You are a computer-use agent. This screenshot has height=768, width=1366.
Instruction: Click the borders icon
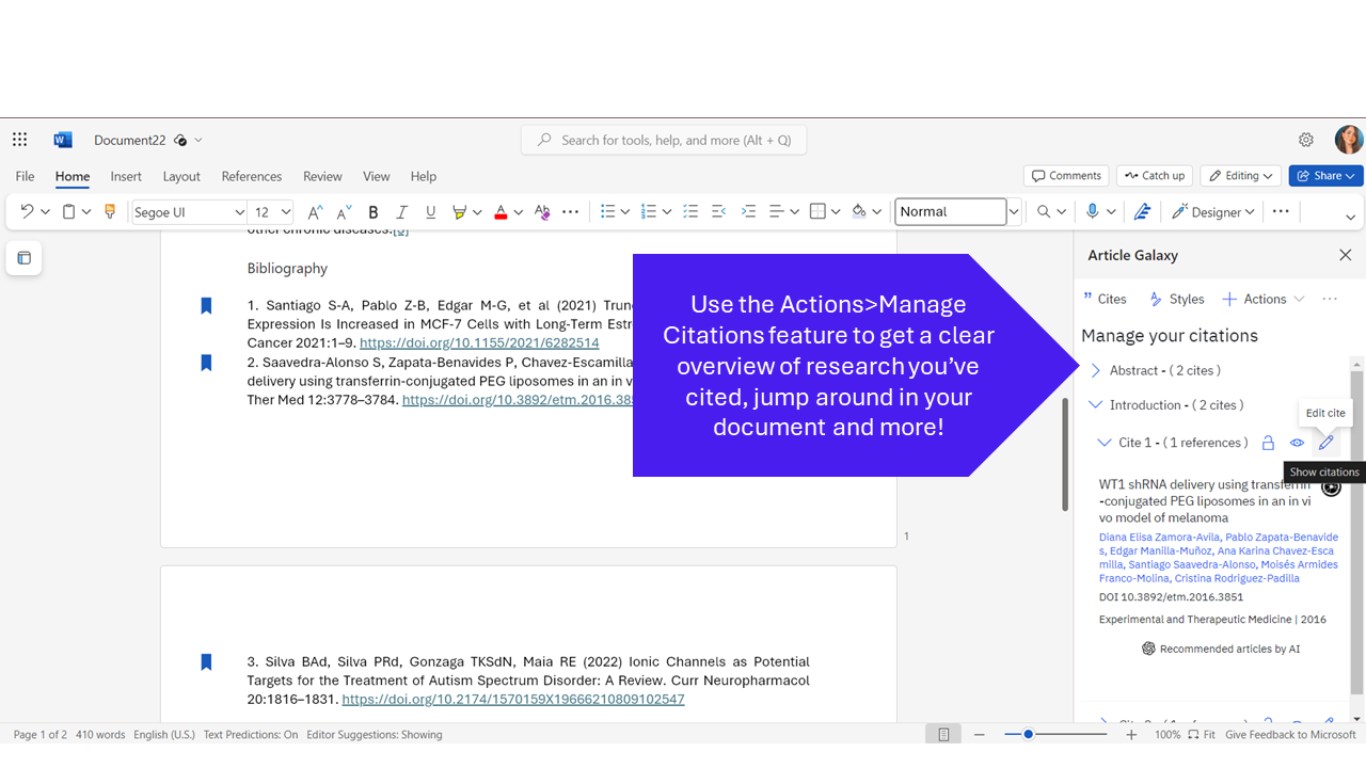818,212
